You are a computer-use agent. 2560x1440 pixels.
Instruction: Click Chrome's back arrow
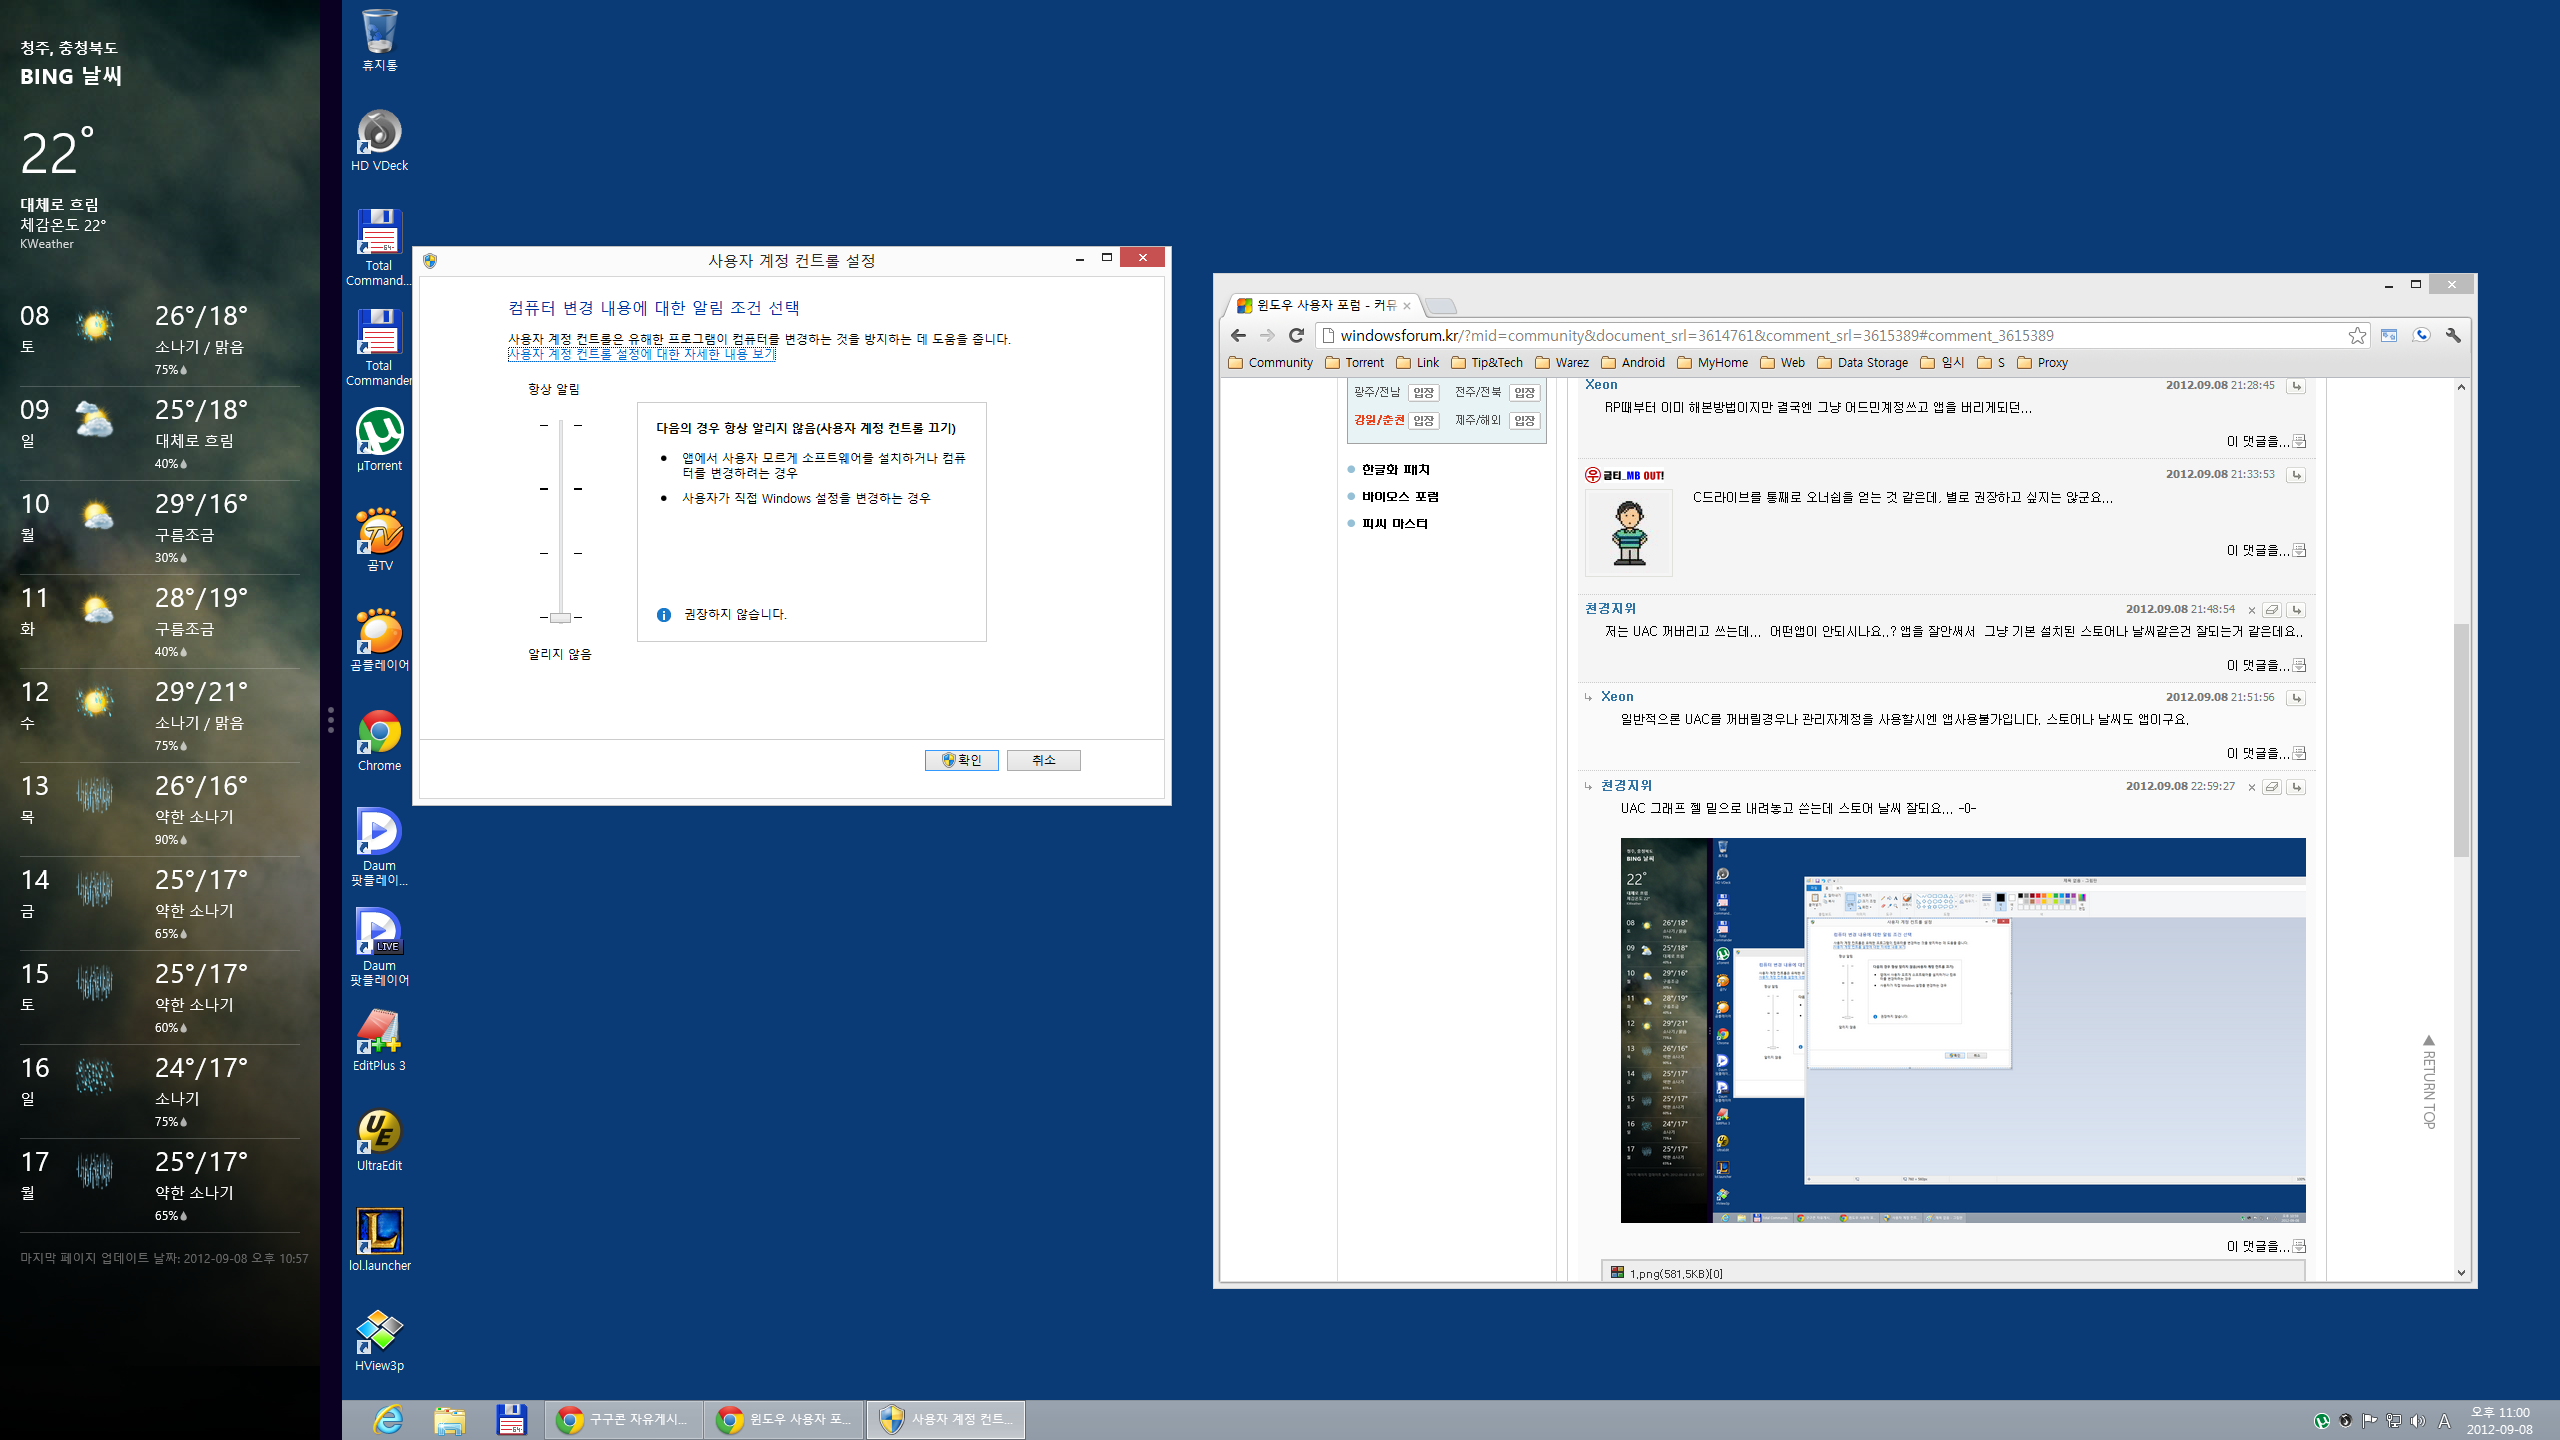(x=1238, y=335)
